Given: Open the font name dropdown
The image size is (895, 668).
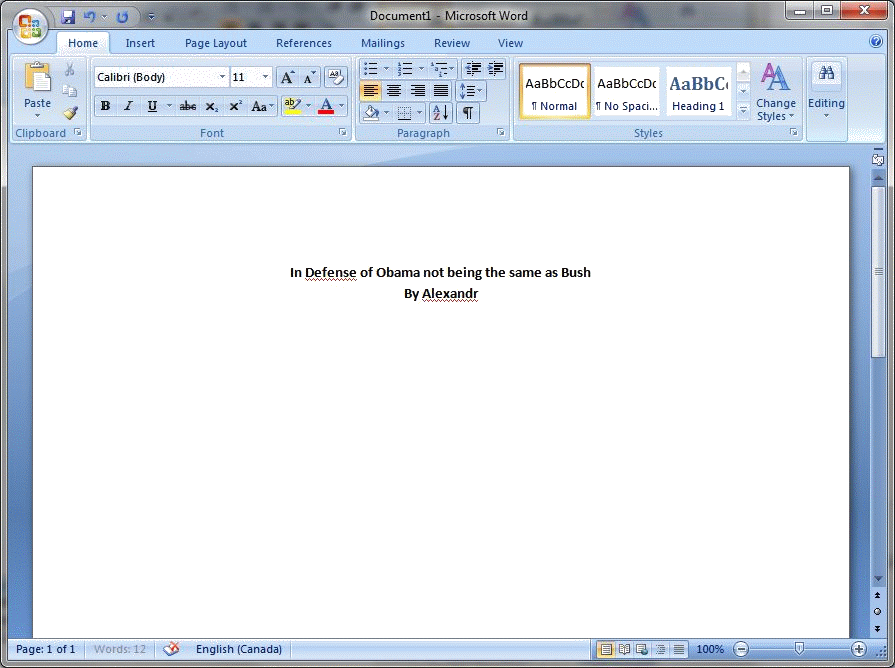Looking at the screenshot, I should (222, 77).
